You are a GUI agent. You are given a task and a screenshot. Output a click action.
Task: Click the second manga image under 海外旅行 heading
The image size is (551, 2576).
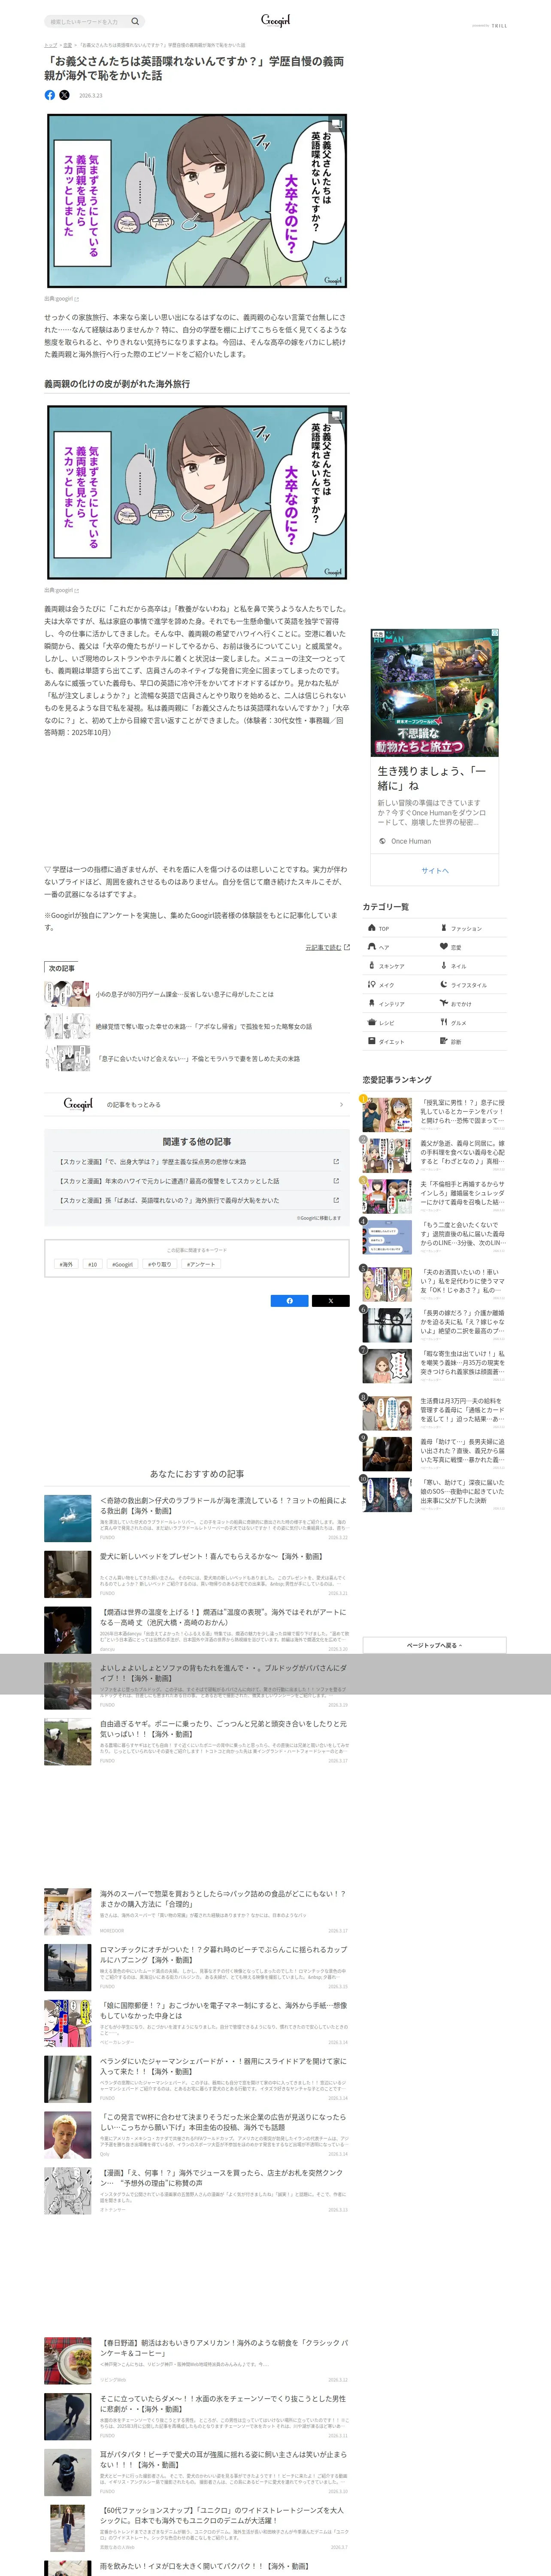click(x=197, y=492)
